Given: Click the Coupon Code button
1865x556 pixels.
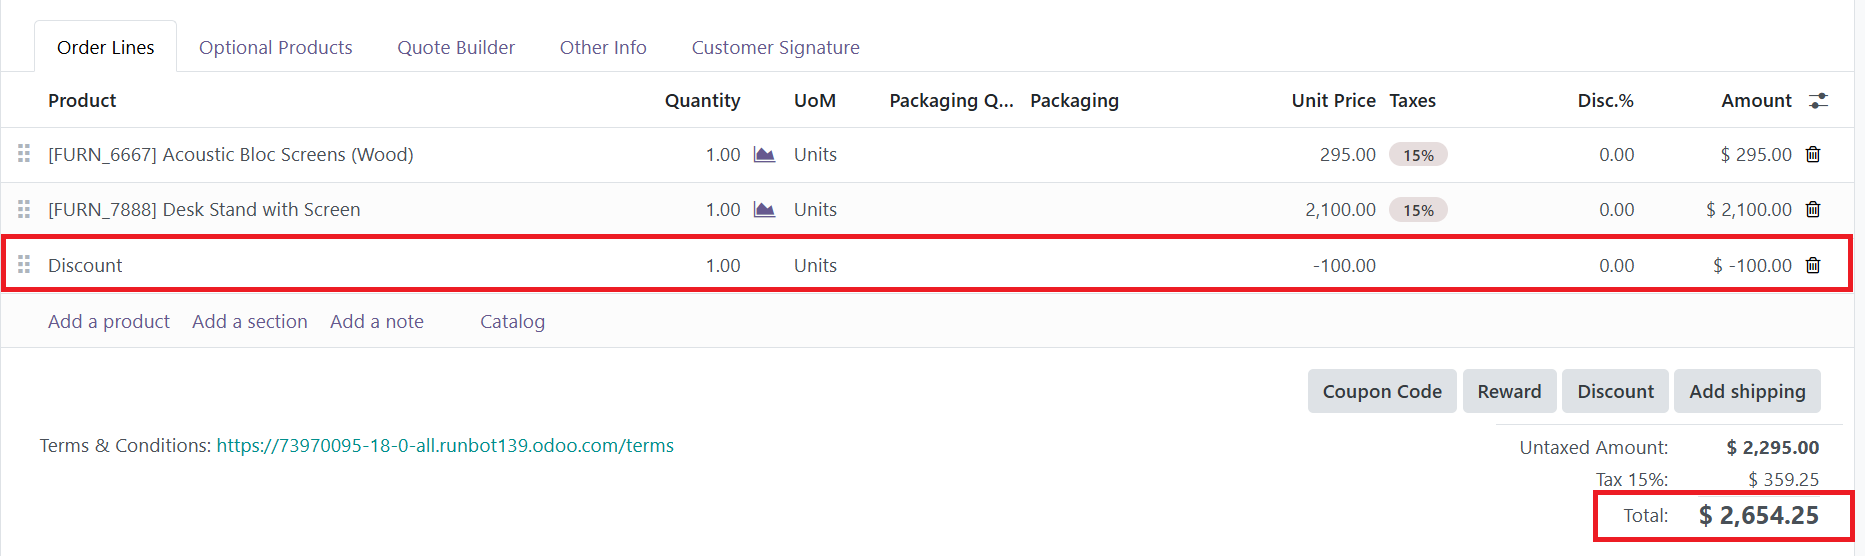Looking at the screenshot, I should tap(1382, 391).
